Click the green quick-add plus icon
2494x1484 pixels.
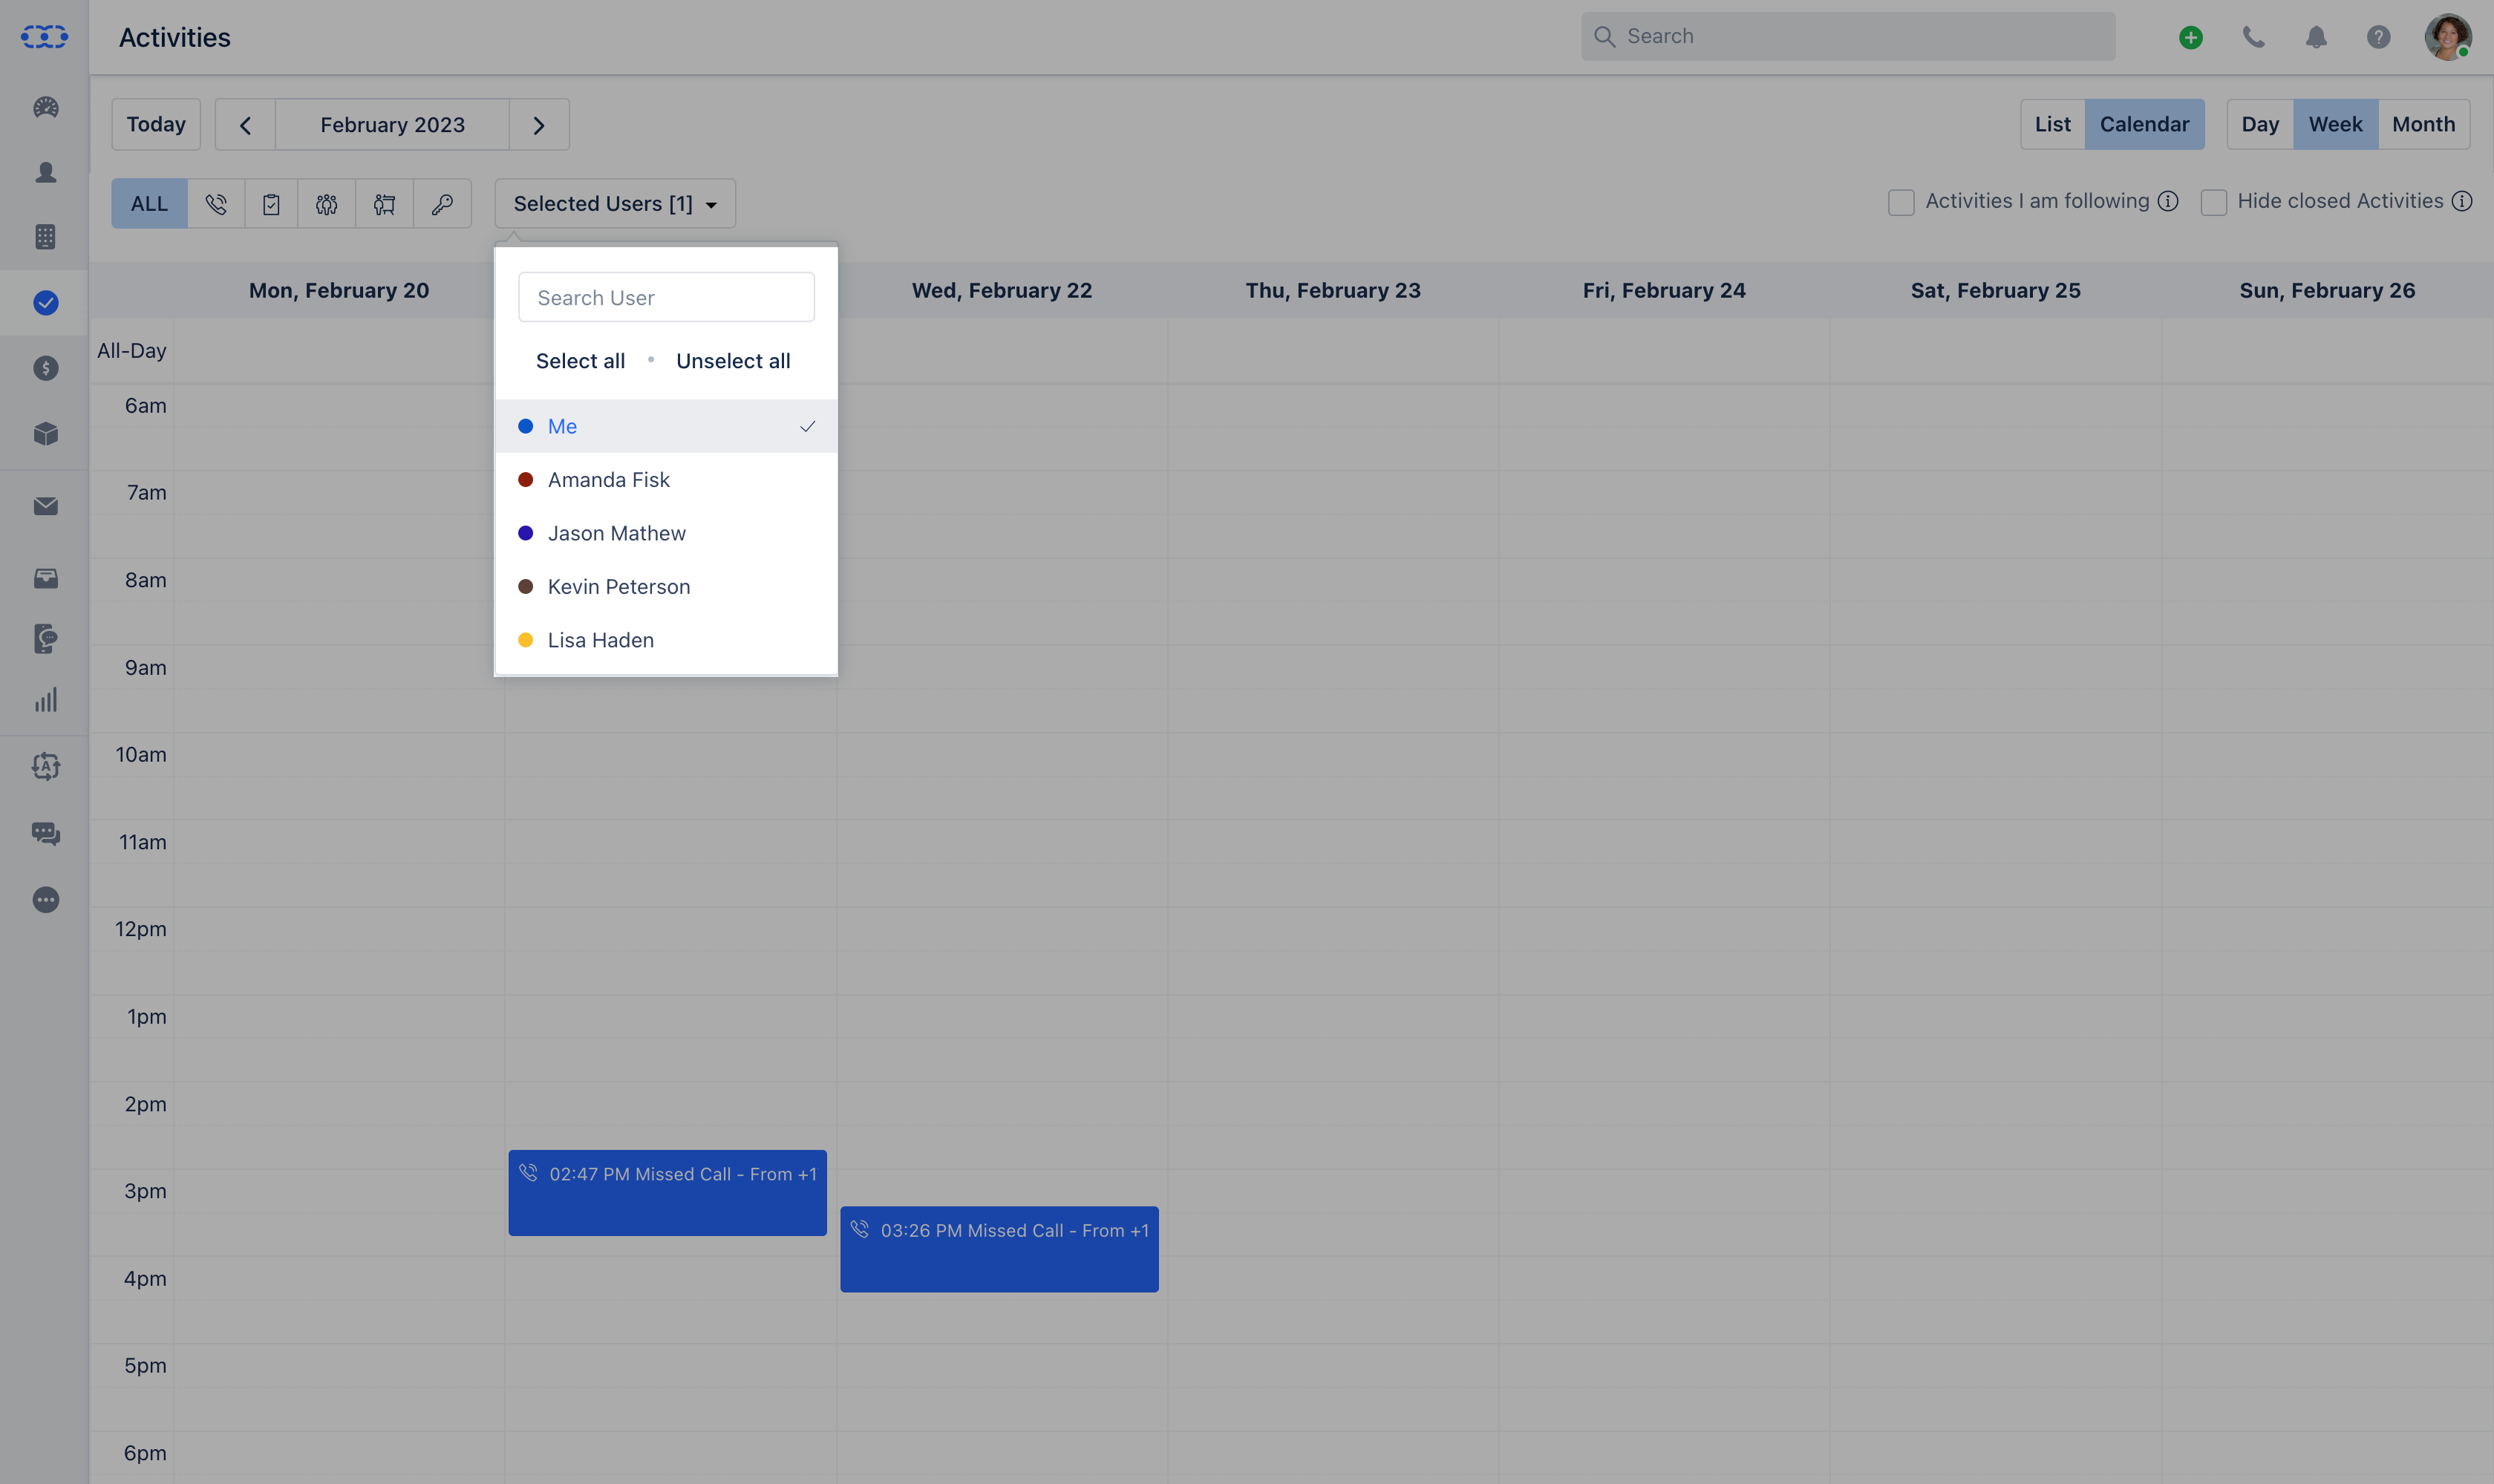click(2191, 37)
